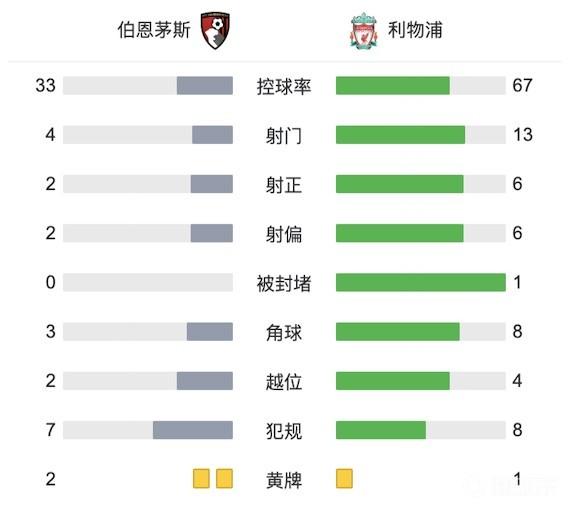Click Liverpool's possession value 67
The height and width of the screenshot is (508, 568).
(522, 86)
